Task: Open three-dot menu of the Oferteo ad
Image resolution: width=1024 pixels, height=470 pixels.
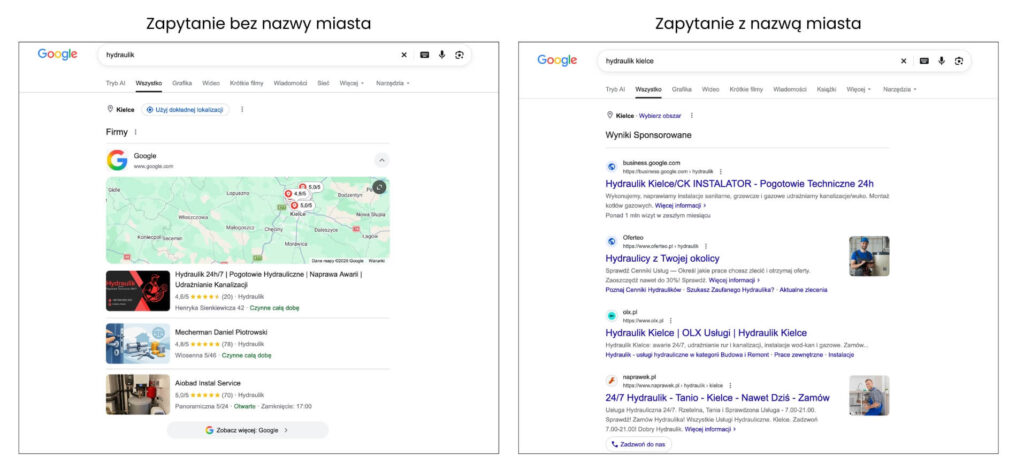Action: pyautogui.click(x=706, y=246)
